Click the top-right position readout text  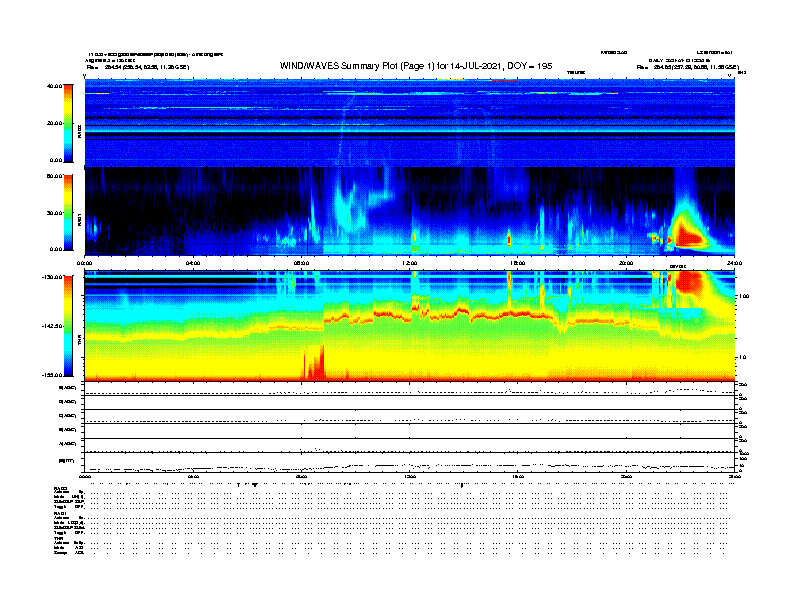point(688,67)
